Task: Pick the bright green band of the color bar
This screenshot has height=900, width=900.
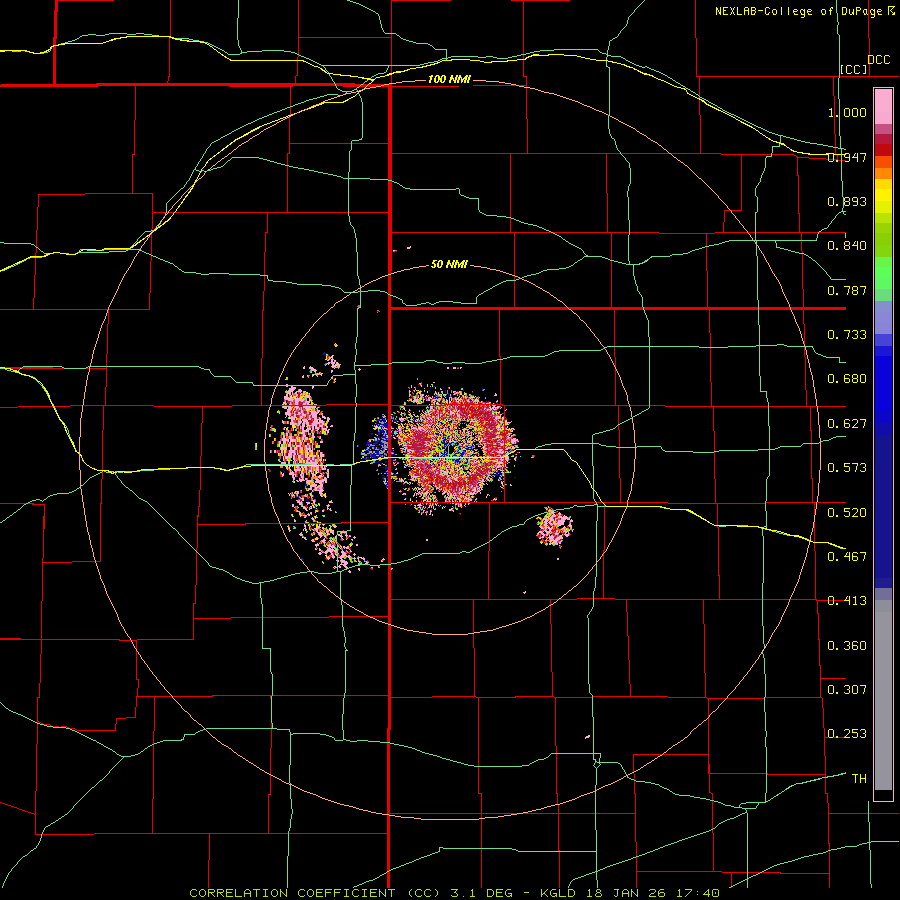Action: pos(883,273)
